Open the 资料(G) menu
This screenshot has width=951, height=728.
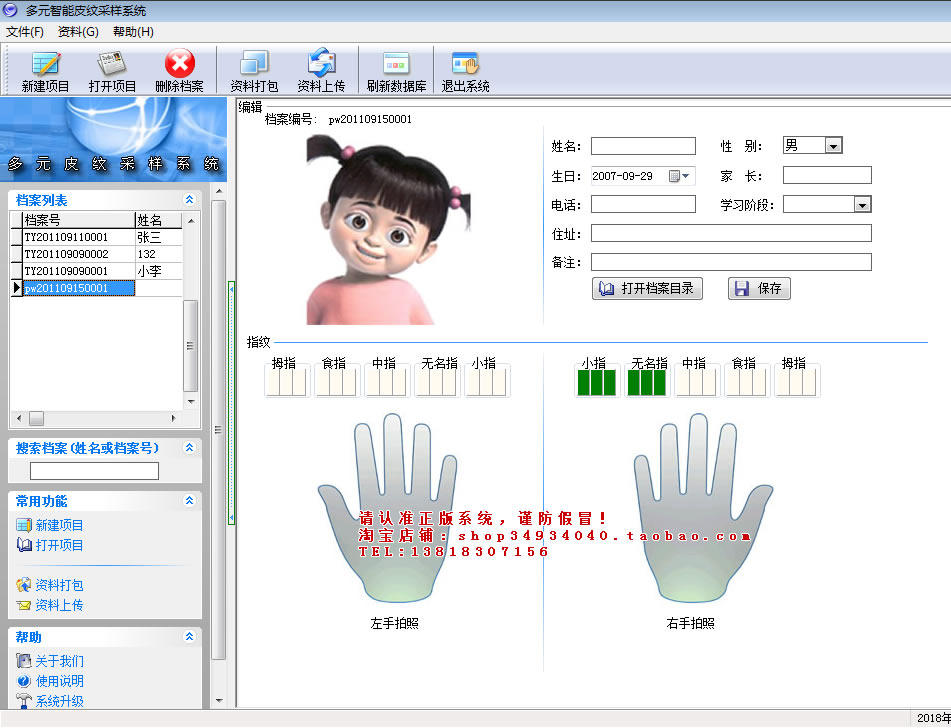(78, 32)
